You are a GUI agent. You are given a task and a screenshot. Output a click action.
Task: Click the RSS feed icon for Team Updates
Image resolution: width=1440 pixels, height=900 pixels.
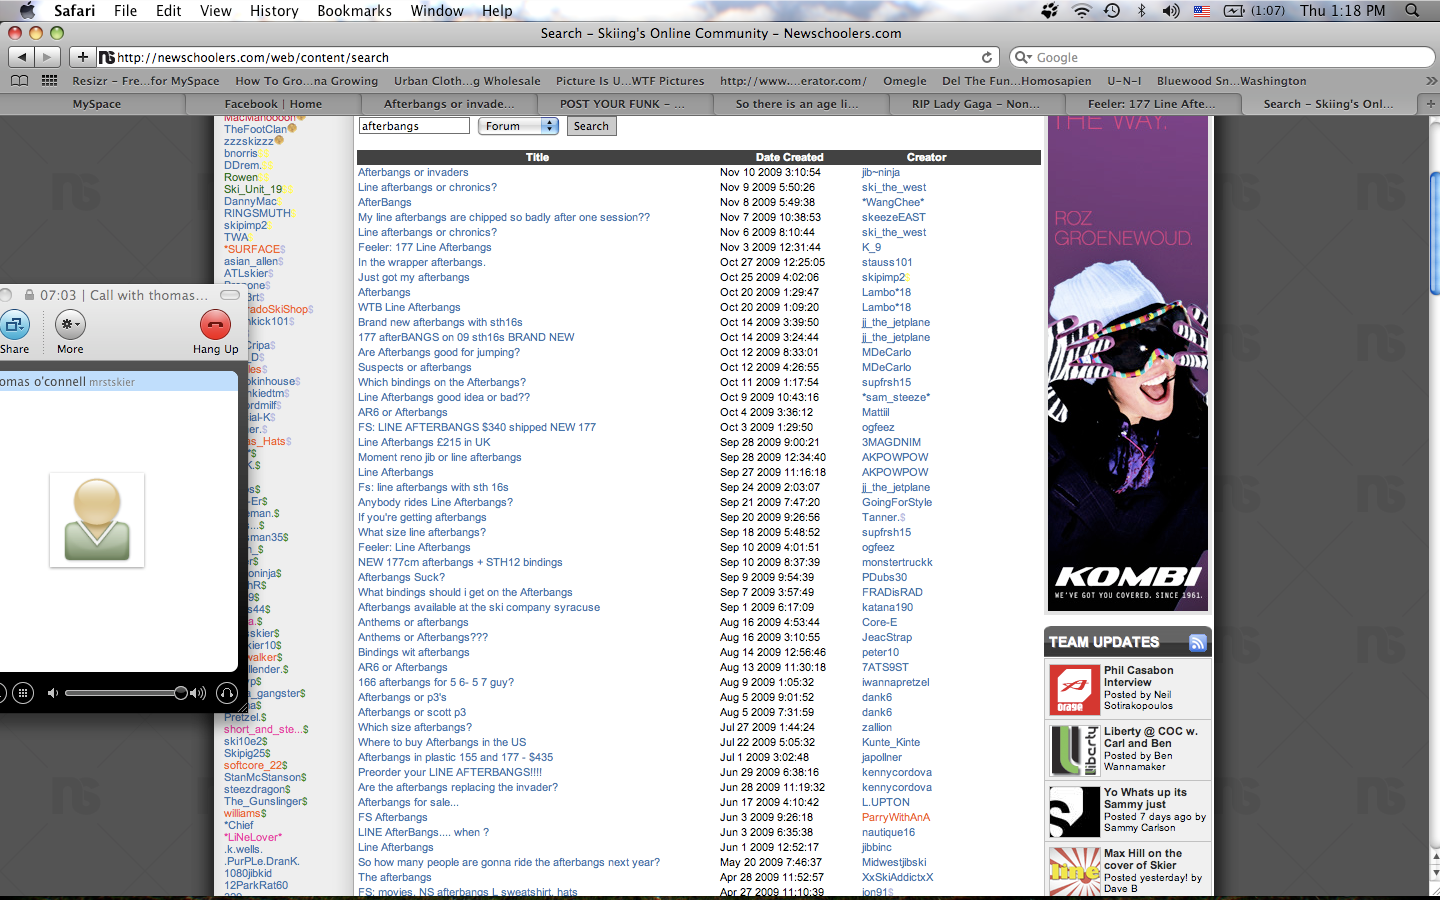point(1197,643)
